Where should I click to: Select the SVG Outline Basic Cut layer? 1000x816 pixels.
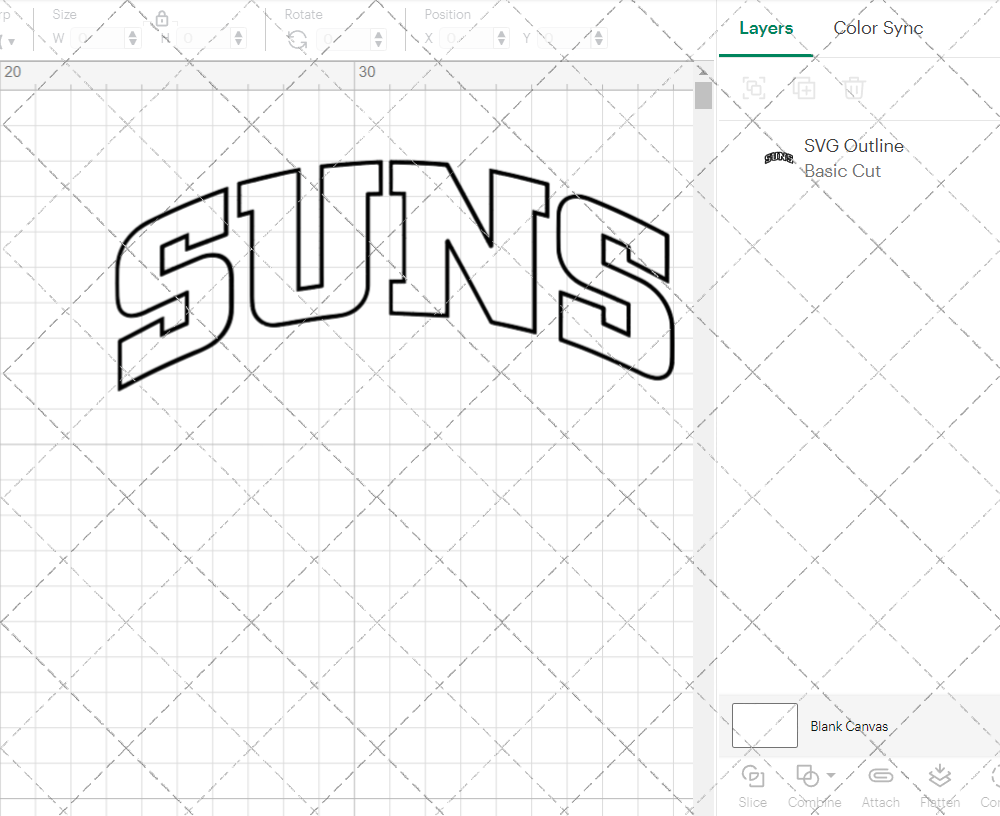tap(854, 157)
